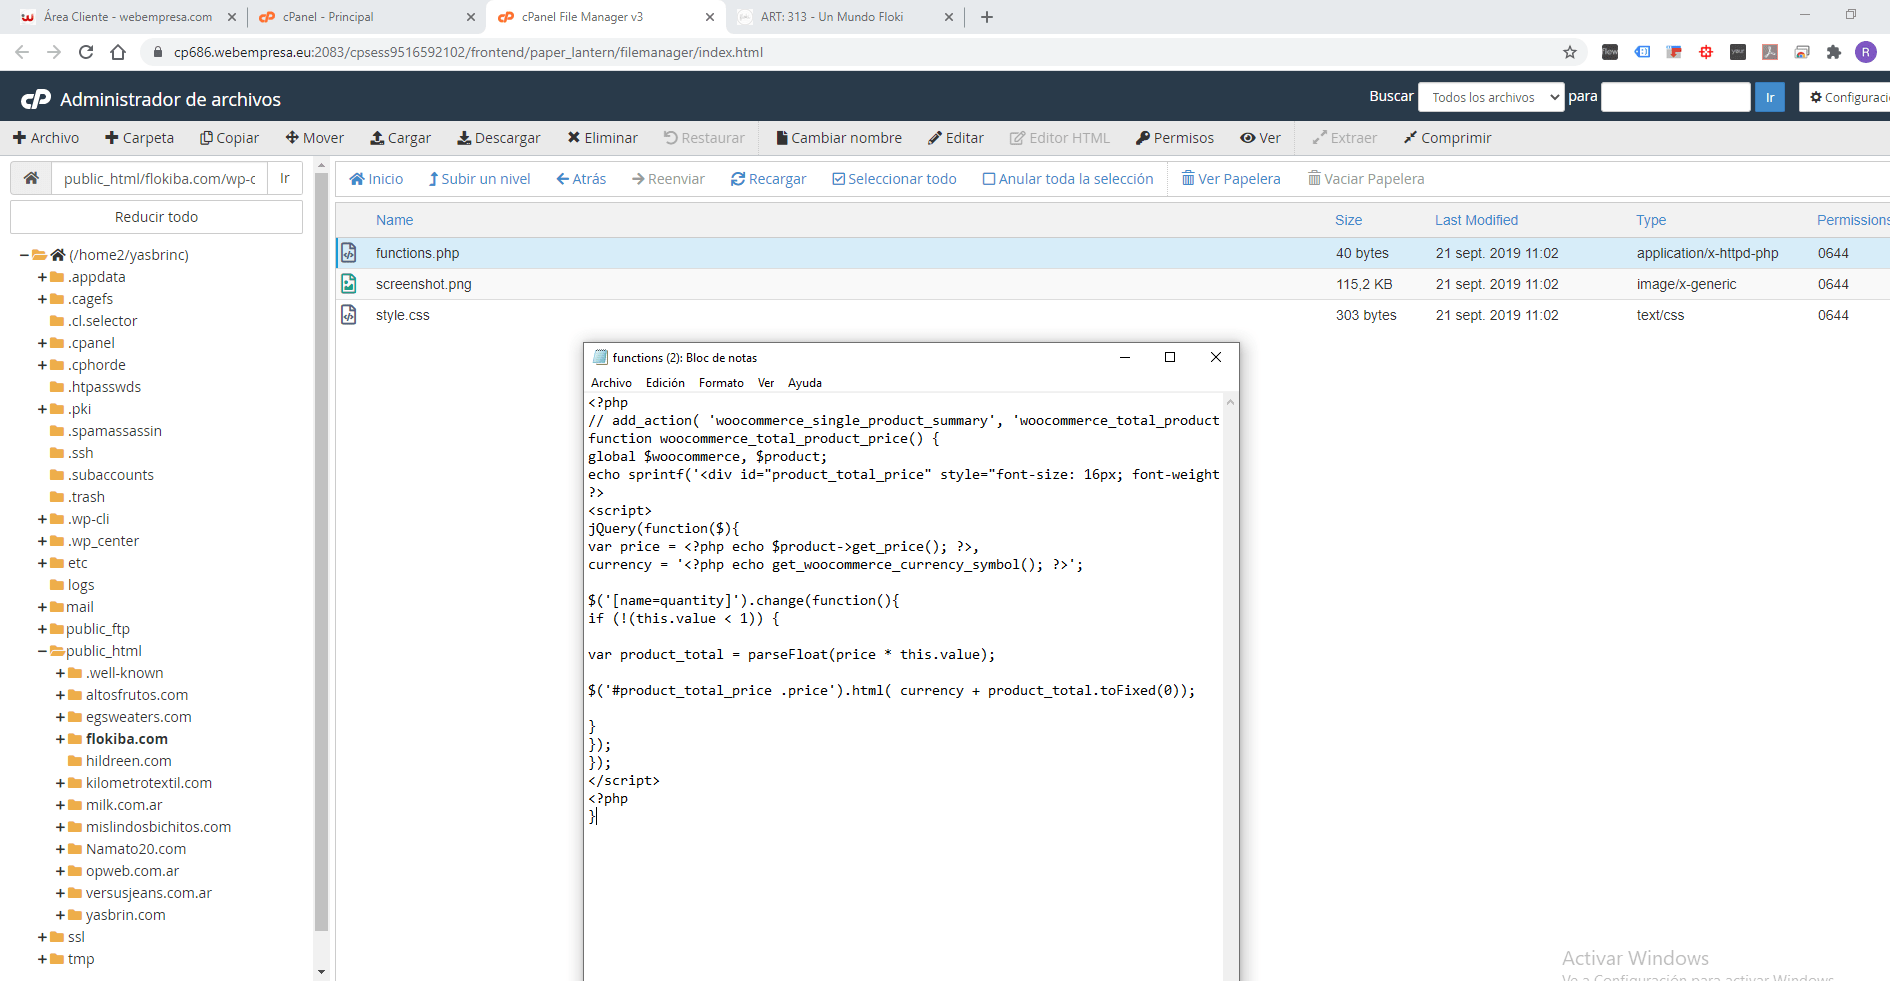Open Ver menu in Bloc de notas

pos(766,383)
